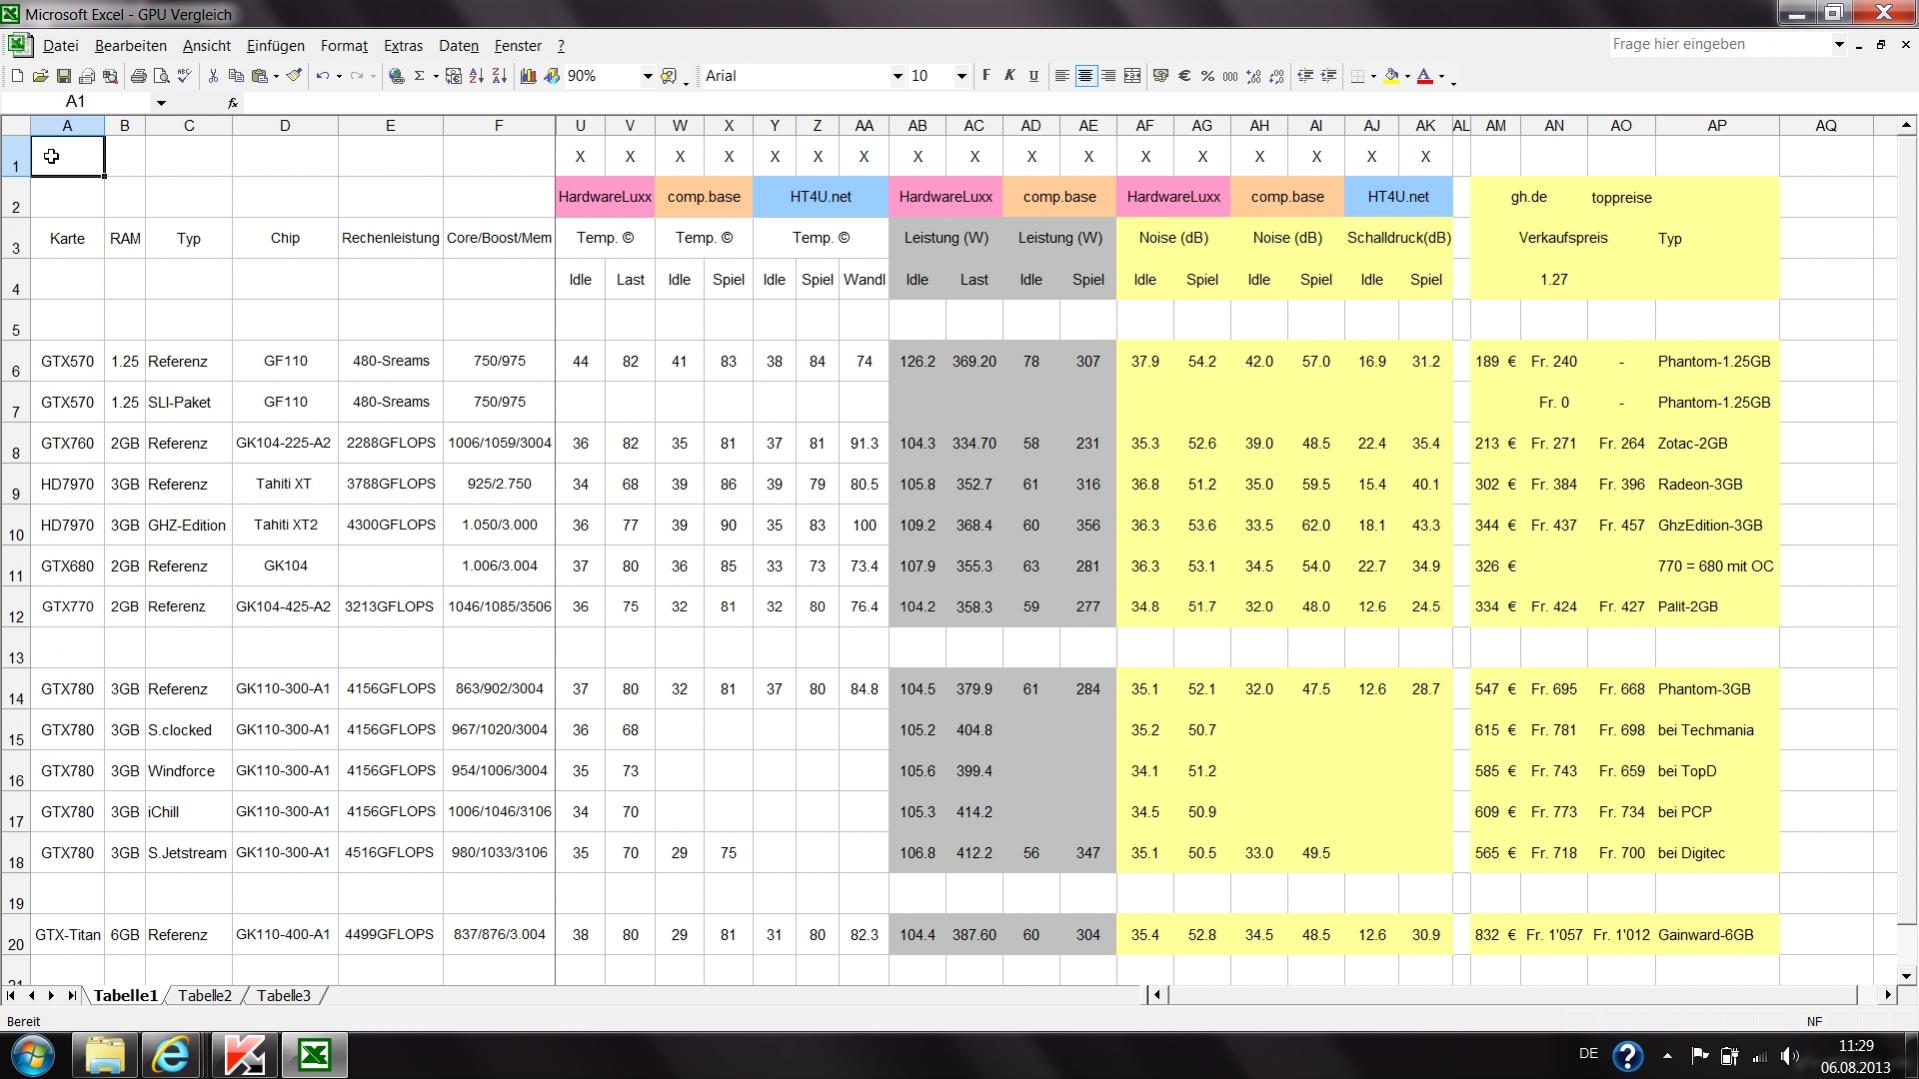Activate the Format Painter brush
This screenshot has height=1079, width=1919.
294,76
